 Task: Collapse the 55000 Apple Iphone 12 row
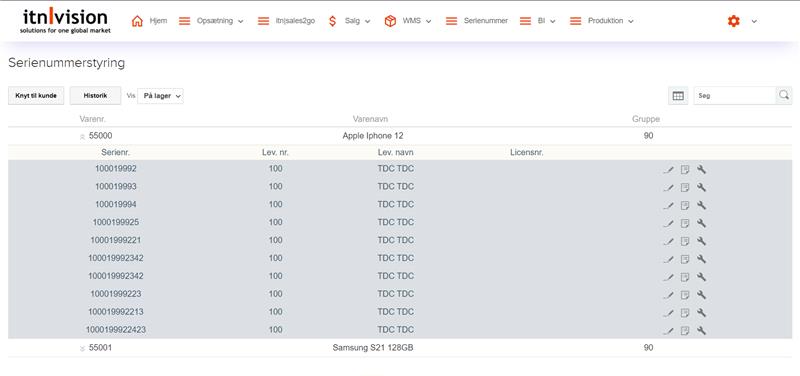tap(82, 137)
